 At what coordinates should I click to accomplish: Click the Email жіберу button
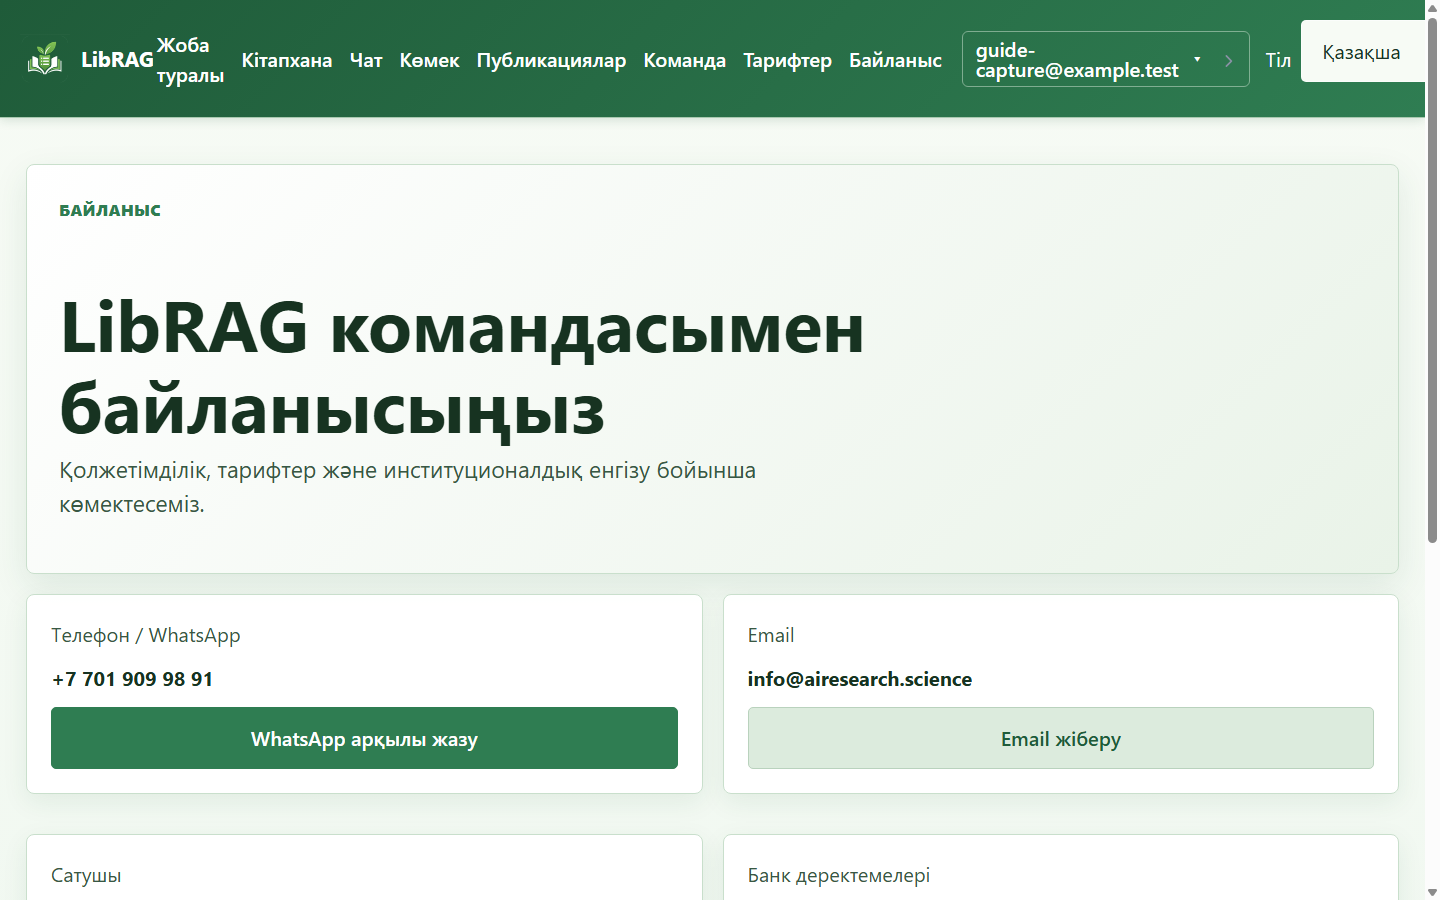pyautogui.click(x=1060, y=738)
